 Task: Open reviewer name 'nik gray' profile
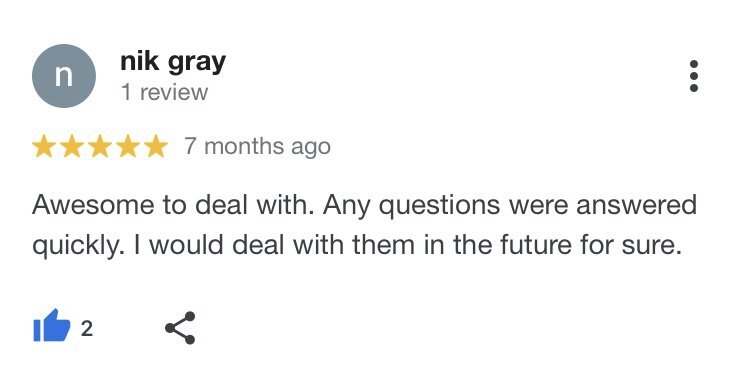(173, 62)
